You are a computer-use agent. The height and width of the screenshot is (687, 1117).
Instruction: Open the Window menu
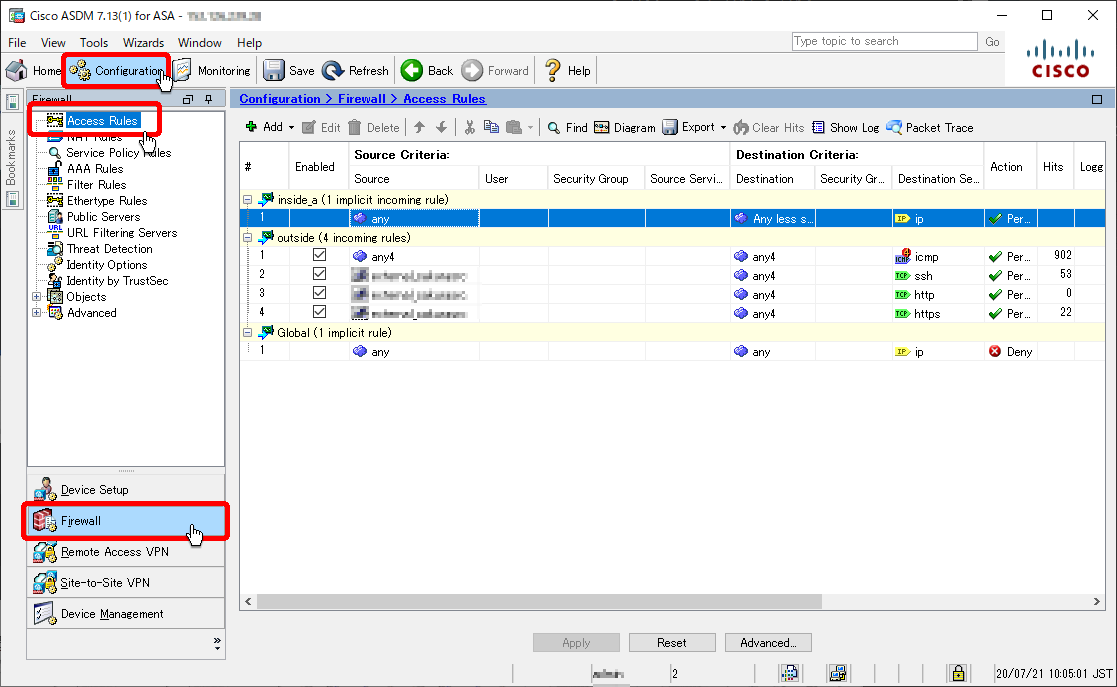click(199, 43)
